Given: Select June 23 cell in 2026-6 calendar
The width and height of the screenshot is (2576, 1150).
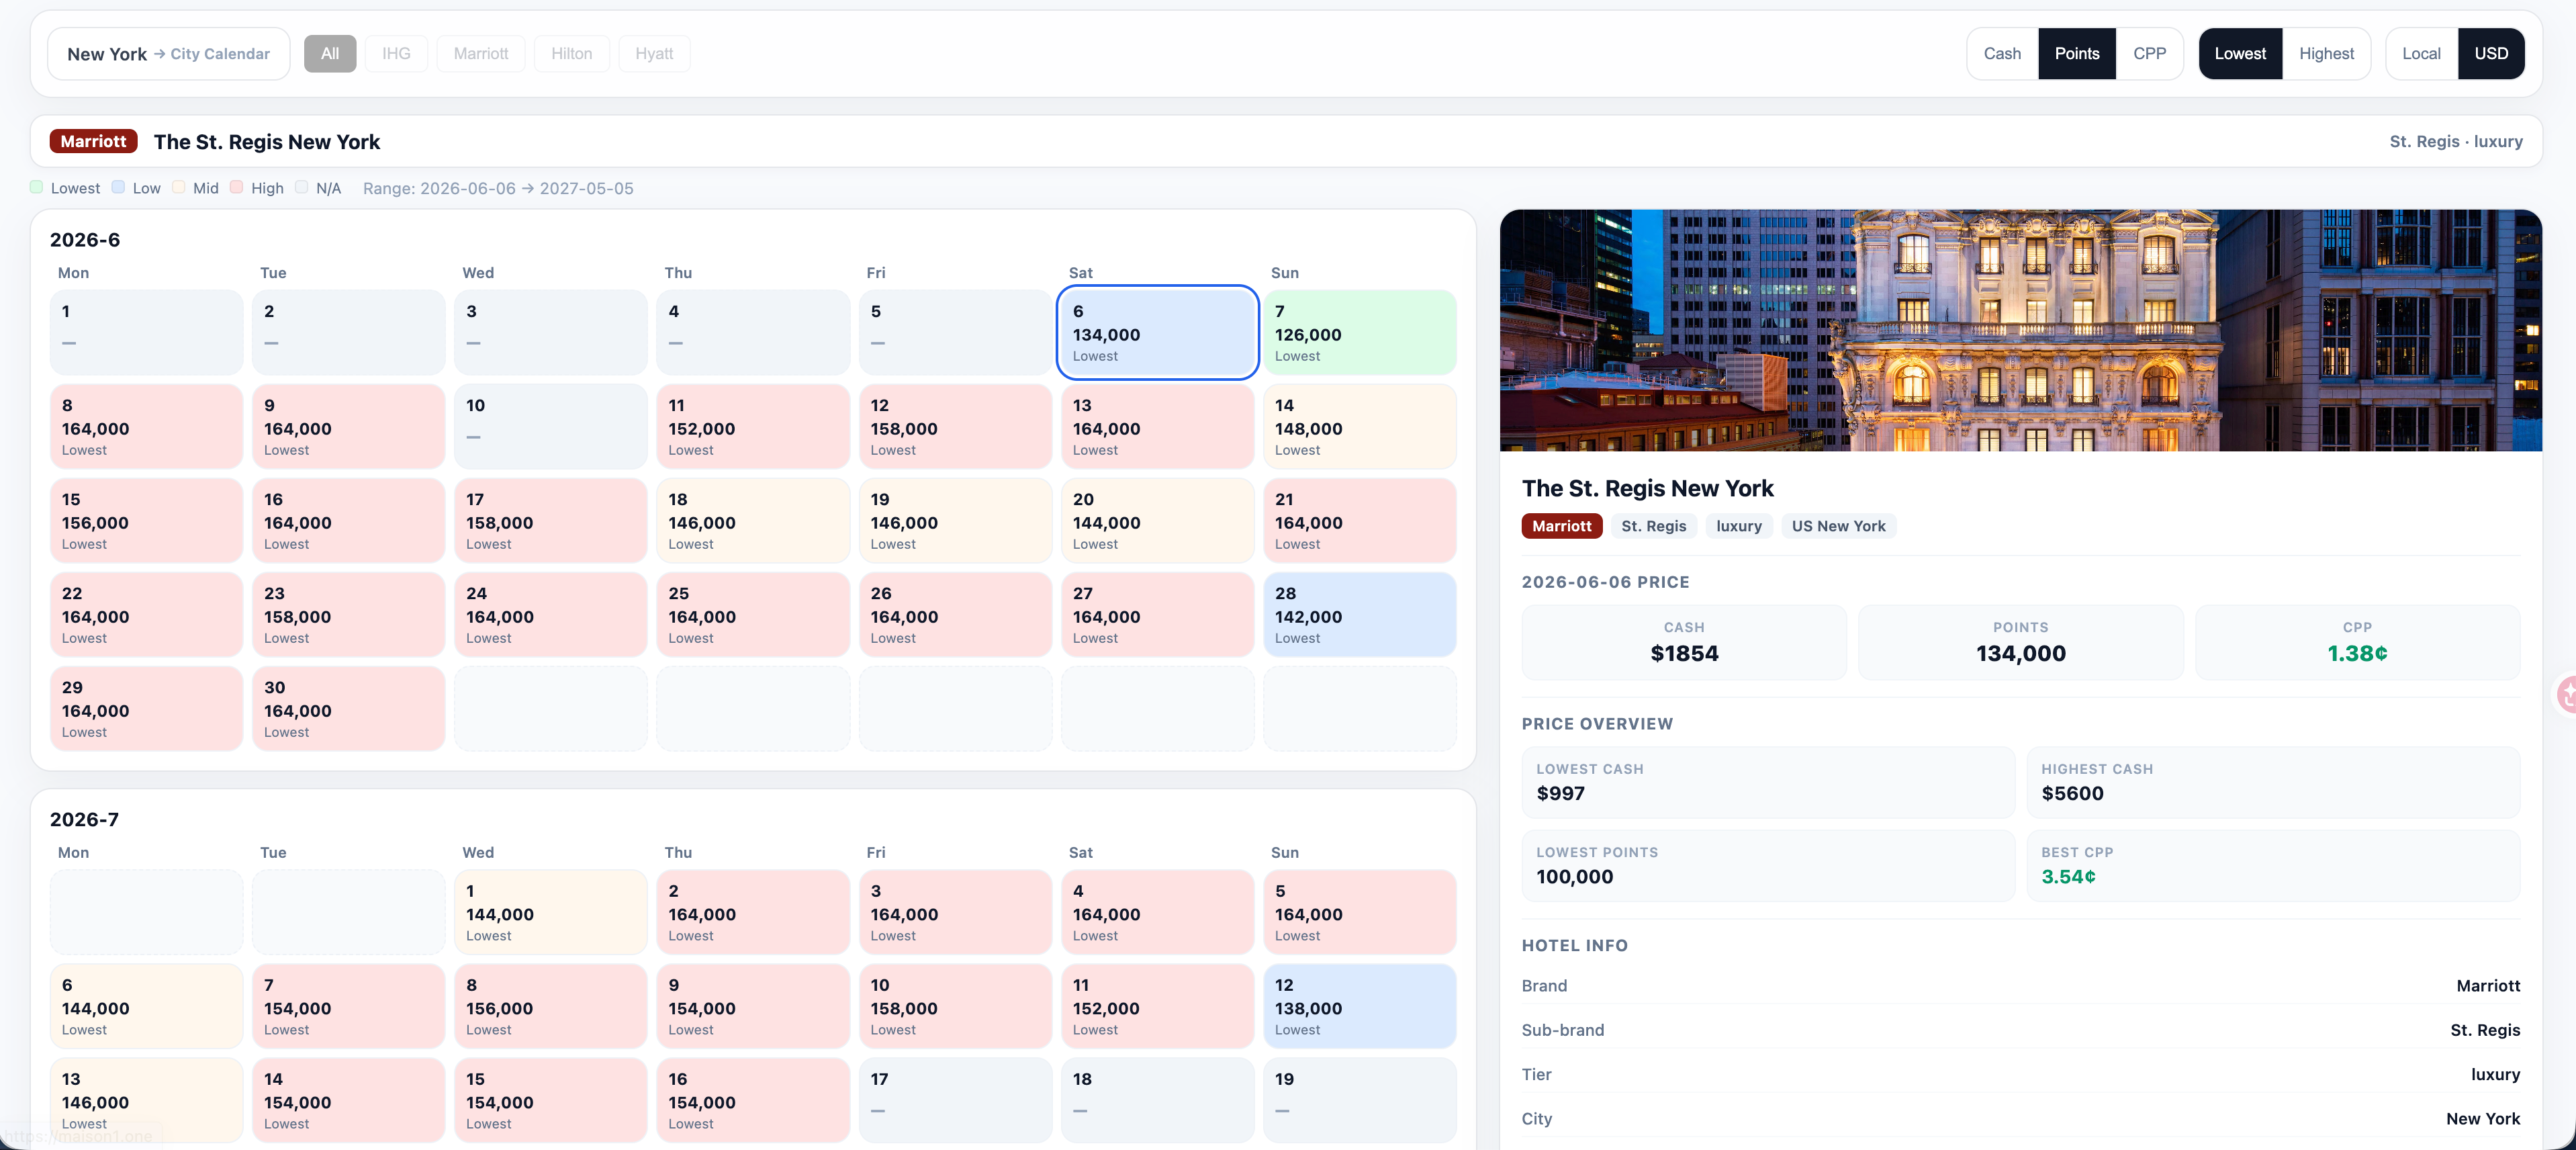Looking at the screenshot, I should click(348, 614).
